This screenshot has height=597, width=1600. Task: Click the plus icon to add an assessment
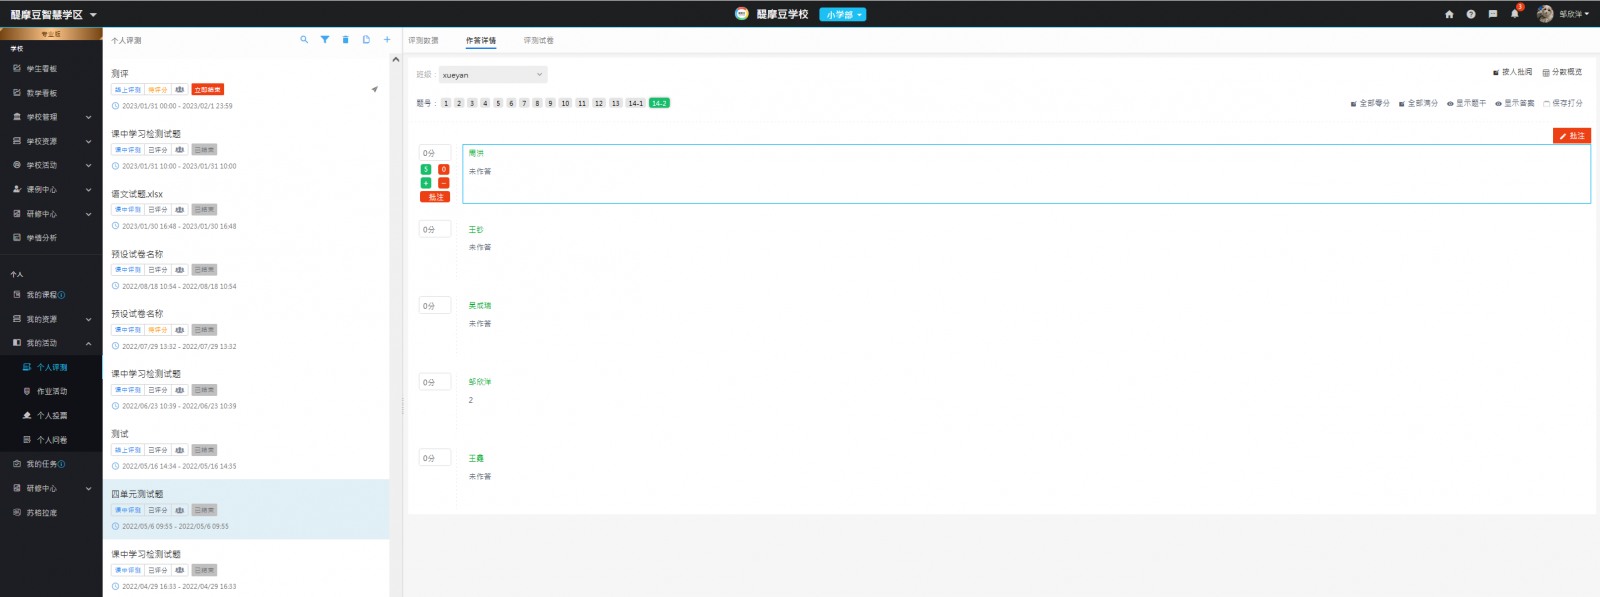pos(387,40)
